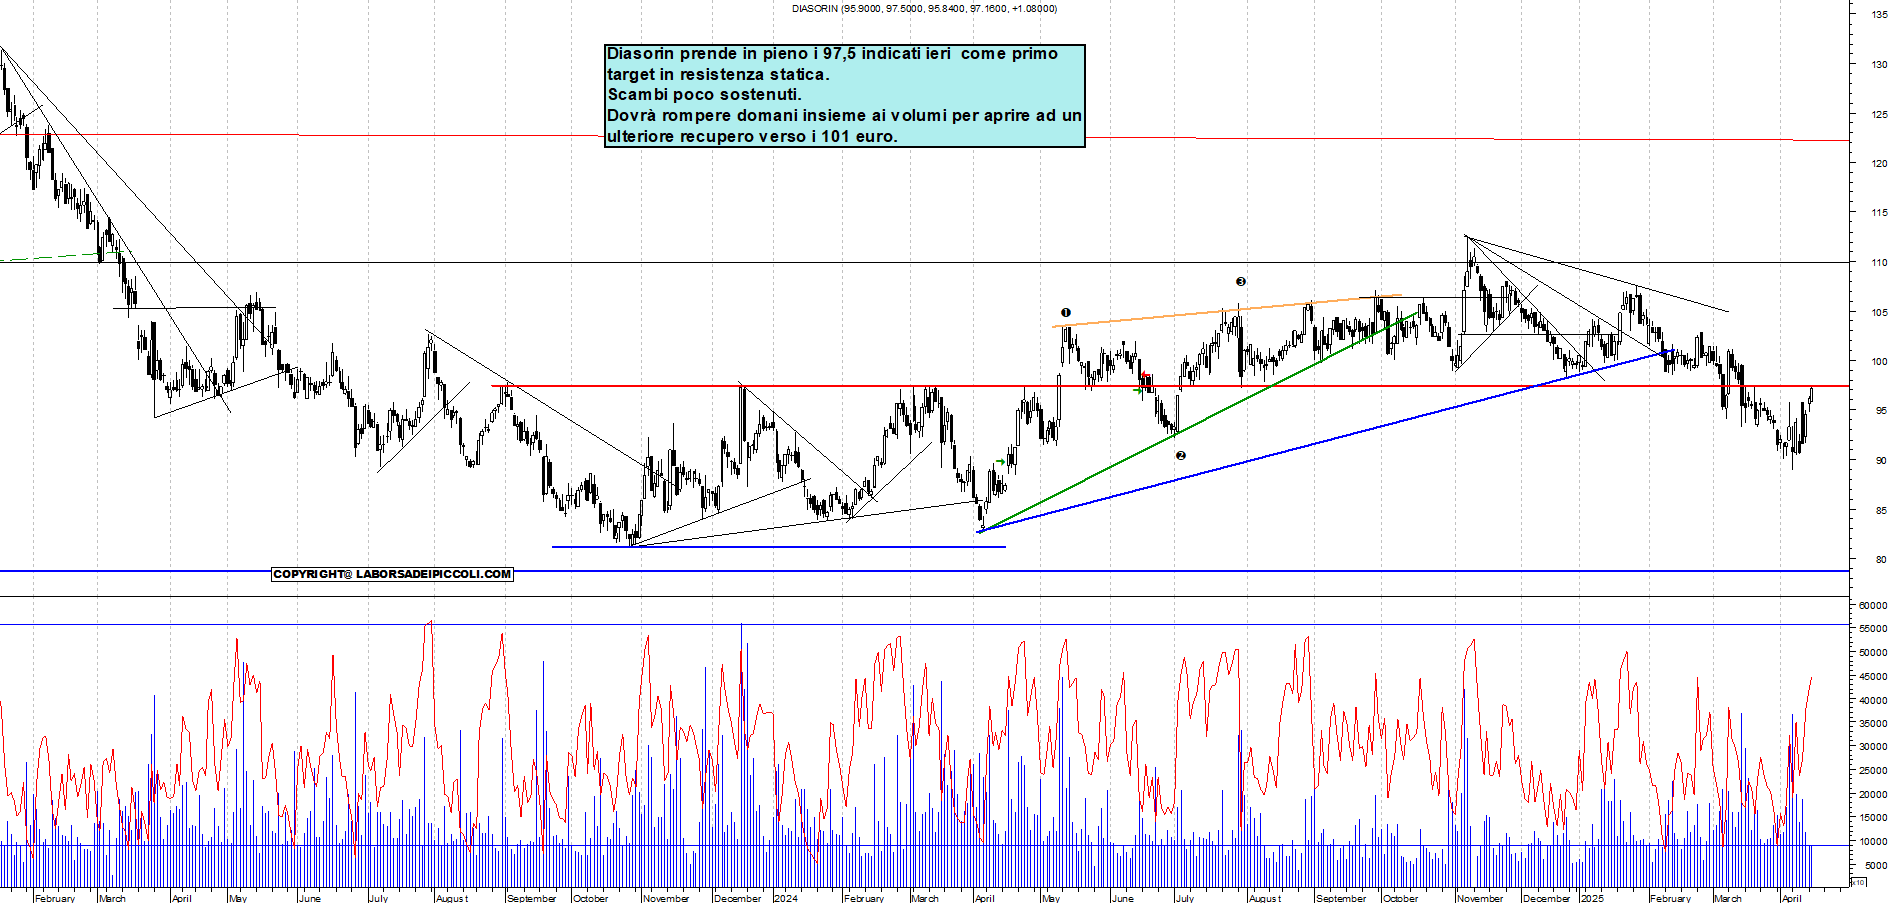Click the February label right after 2024
The width and height of the screenshot is (1890, 903).
click(x=864, y=898)
